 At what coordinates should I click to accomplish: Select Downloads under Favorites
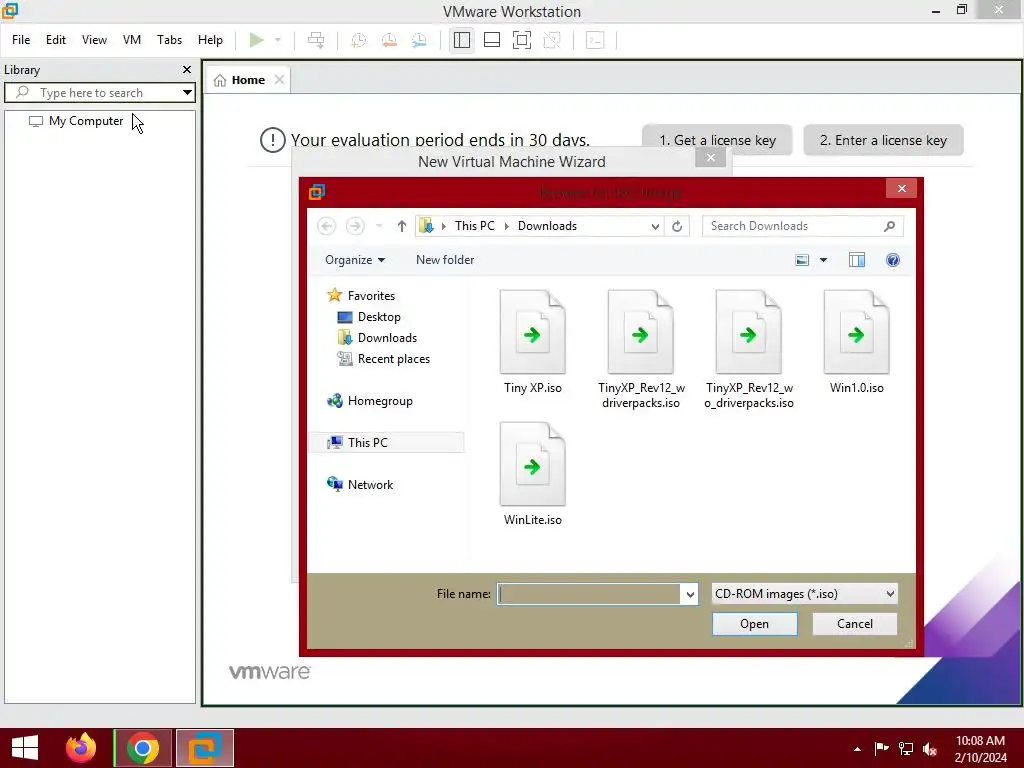tap(377, 338)
